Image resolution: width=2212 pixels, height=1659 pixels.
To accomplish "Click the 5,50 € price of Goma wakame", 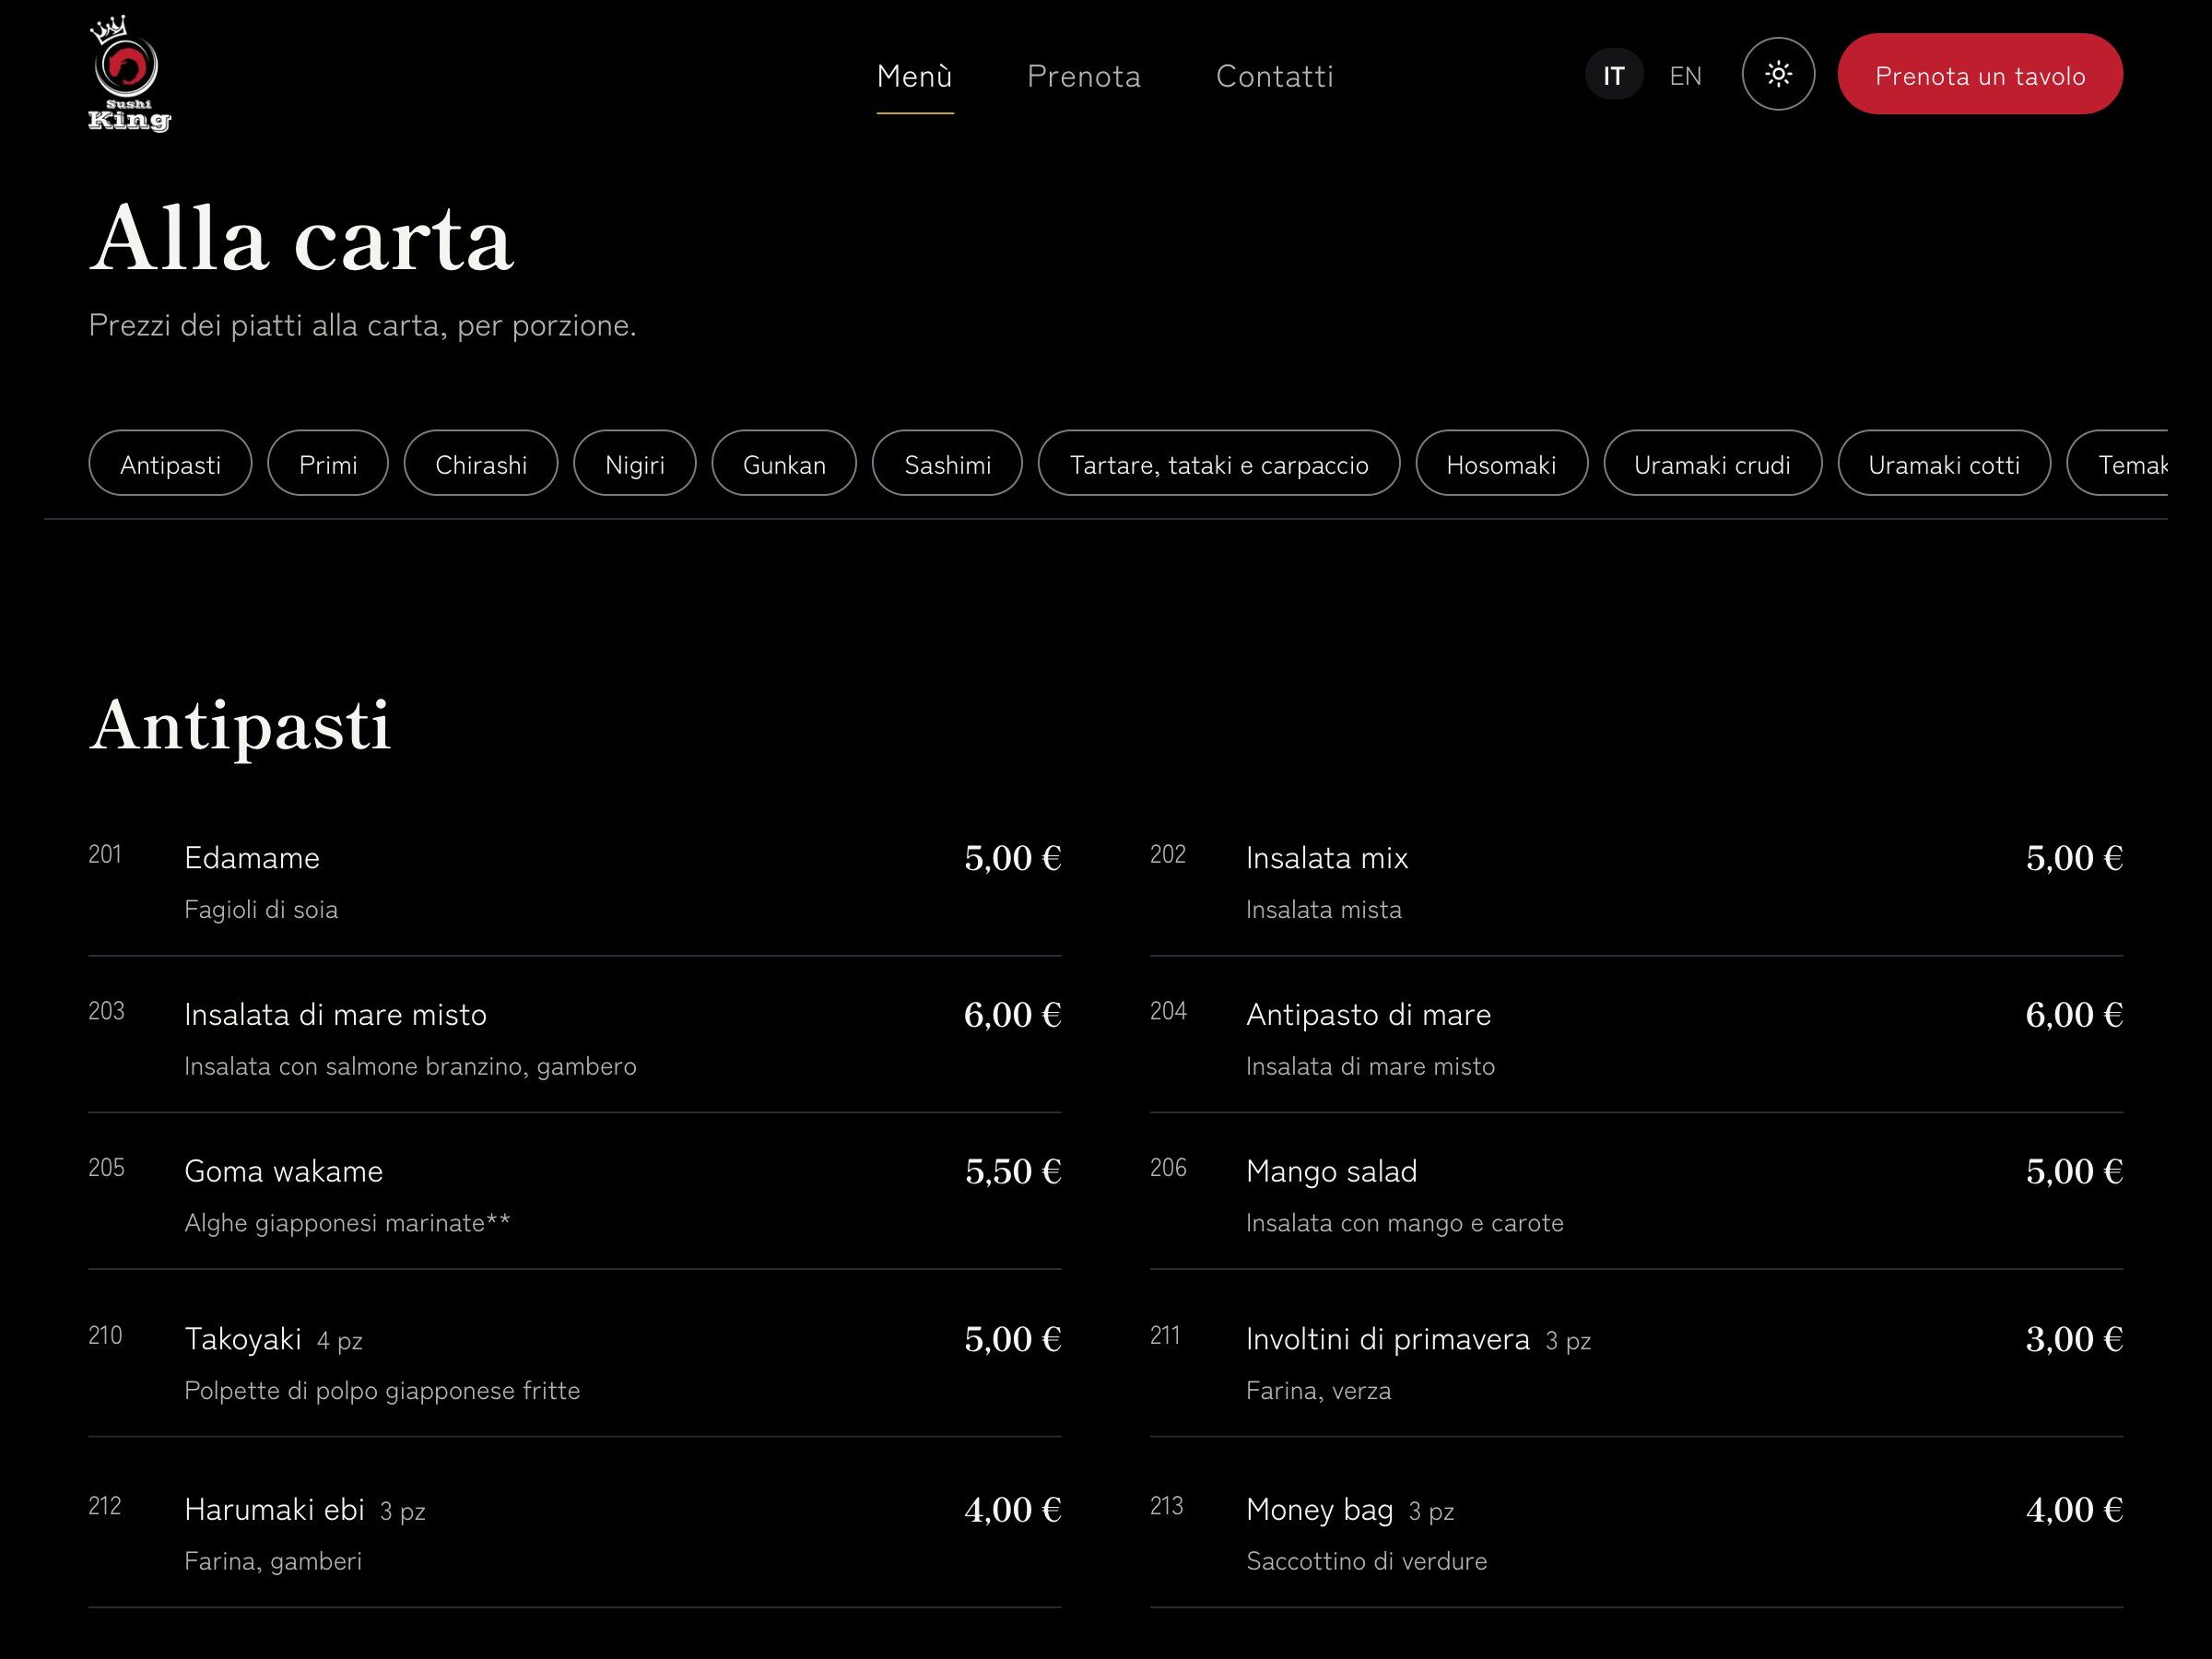I will click(1013, 1171).
